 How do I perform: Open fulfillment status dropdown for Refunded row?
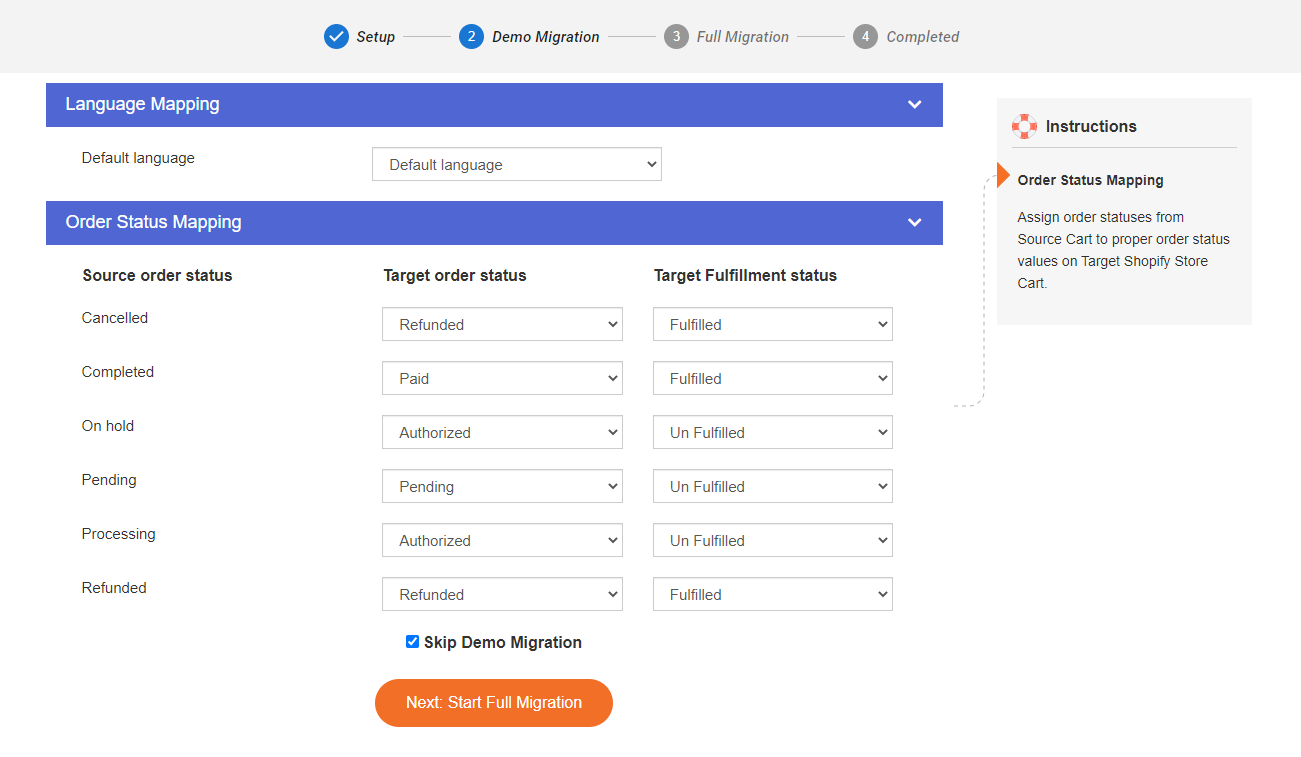point(773,594)
